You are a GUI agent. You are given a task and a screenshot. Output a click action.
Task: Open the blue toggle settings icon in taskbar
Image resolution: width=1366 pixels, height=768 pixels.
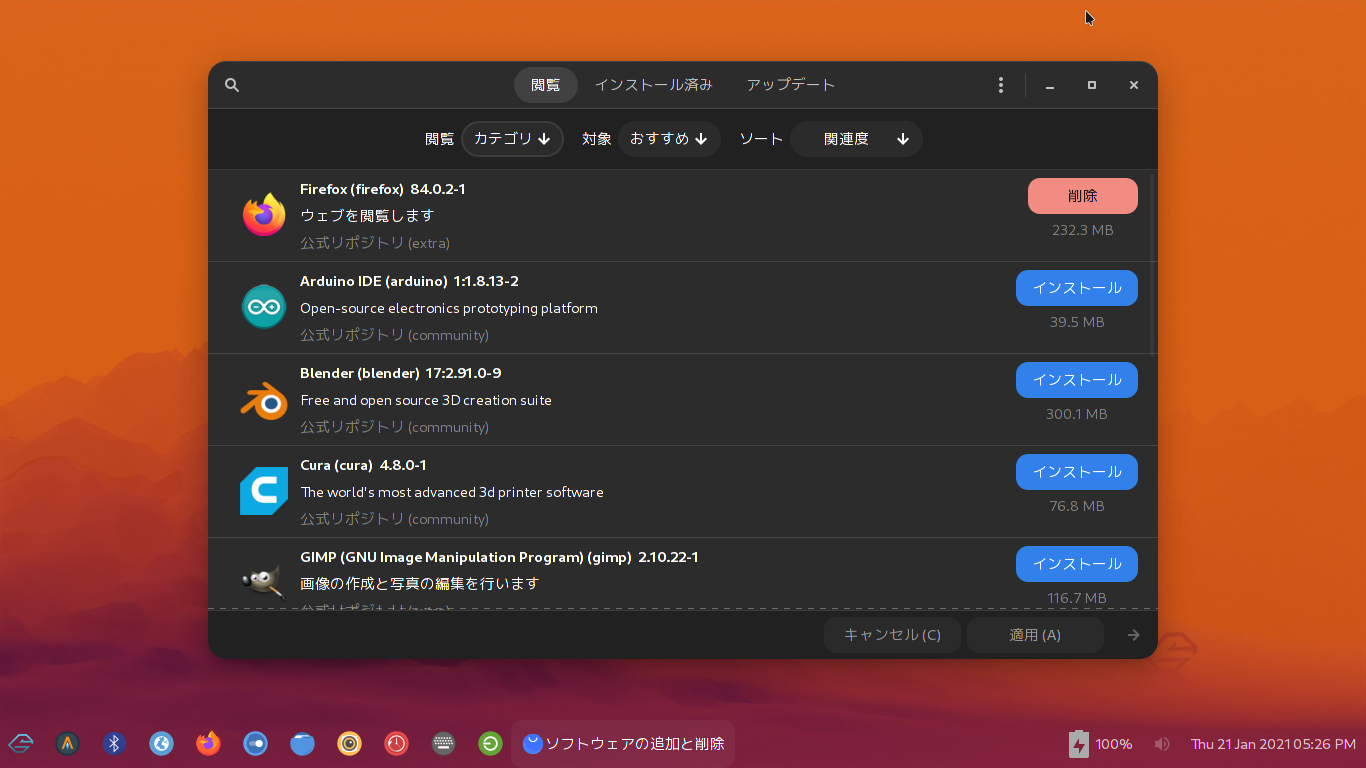point(255,743)
